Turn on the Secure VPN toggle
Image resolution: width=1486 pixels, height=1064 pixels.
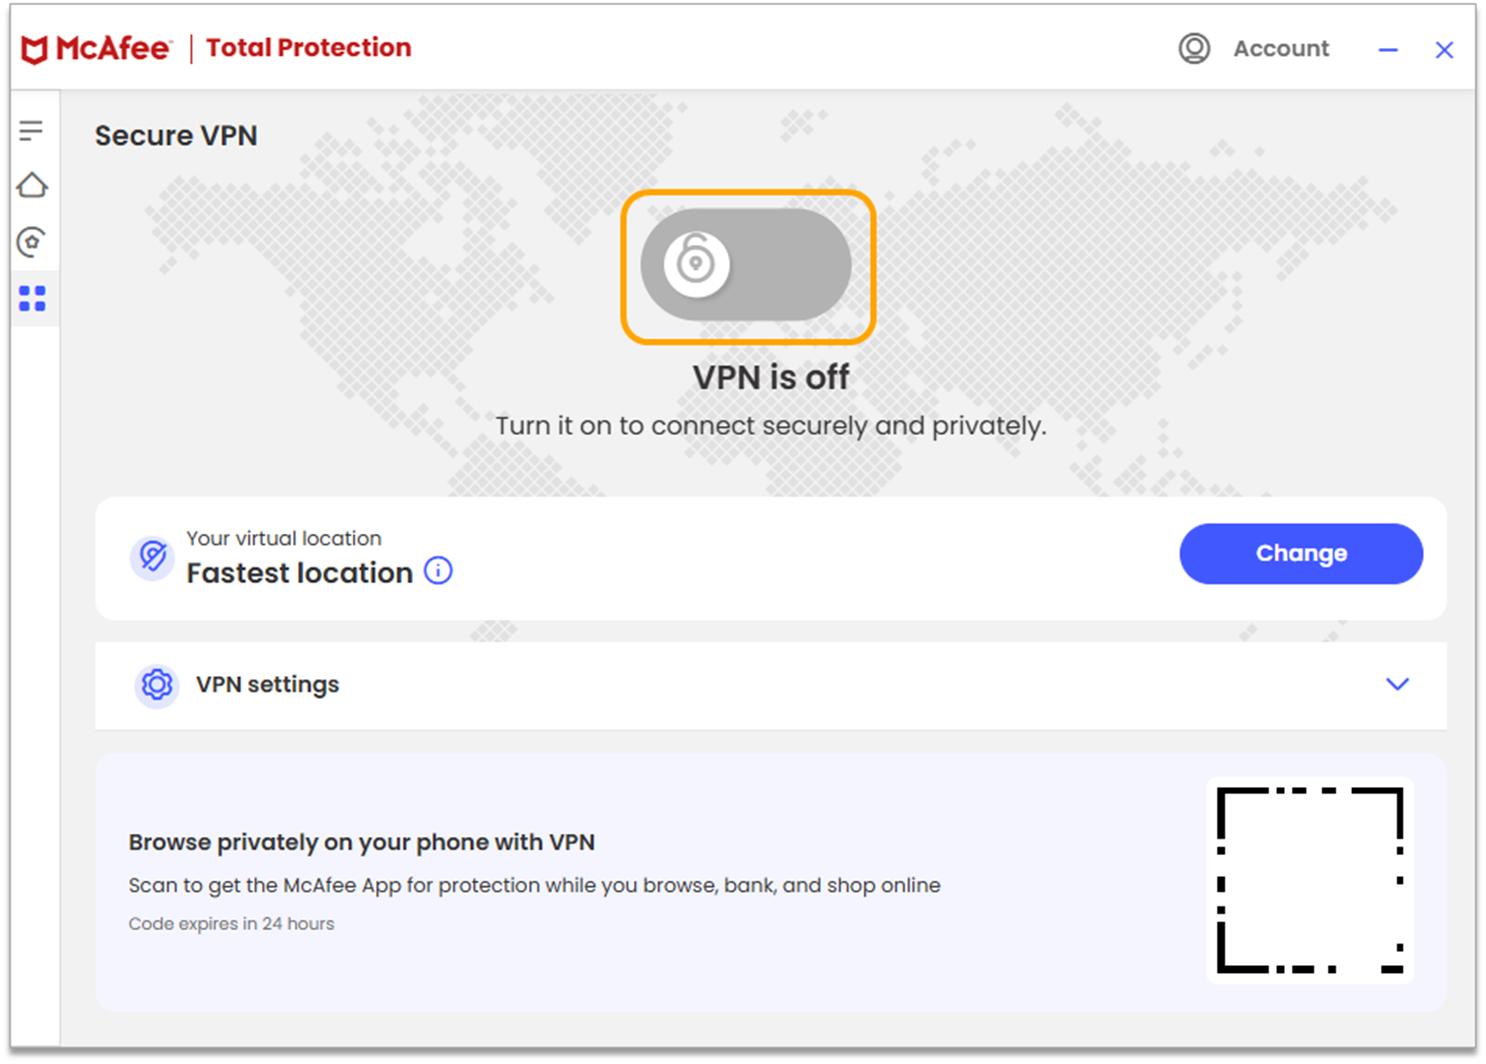click(x=746, y=265)
